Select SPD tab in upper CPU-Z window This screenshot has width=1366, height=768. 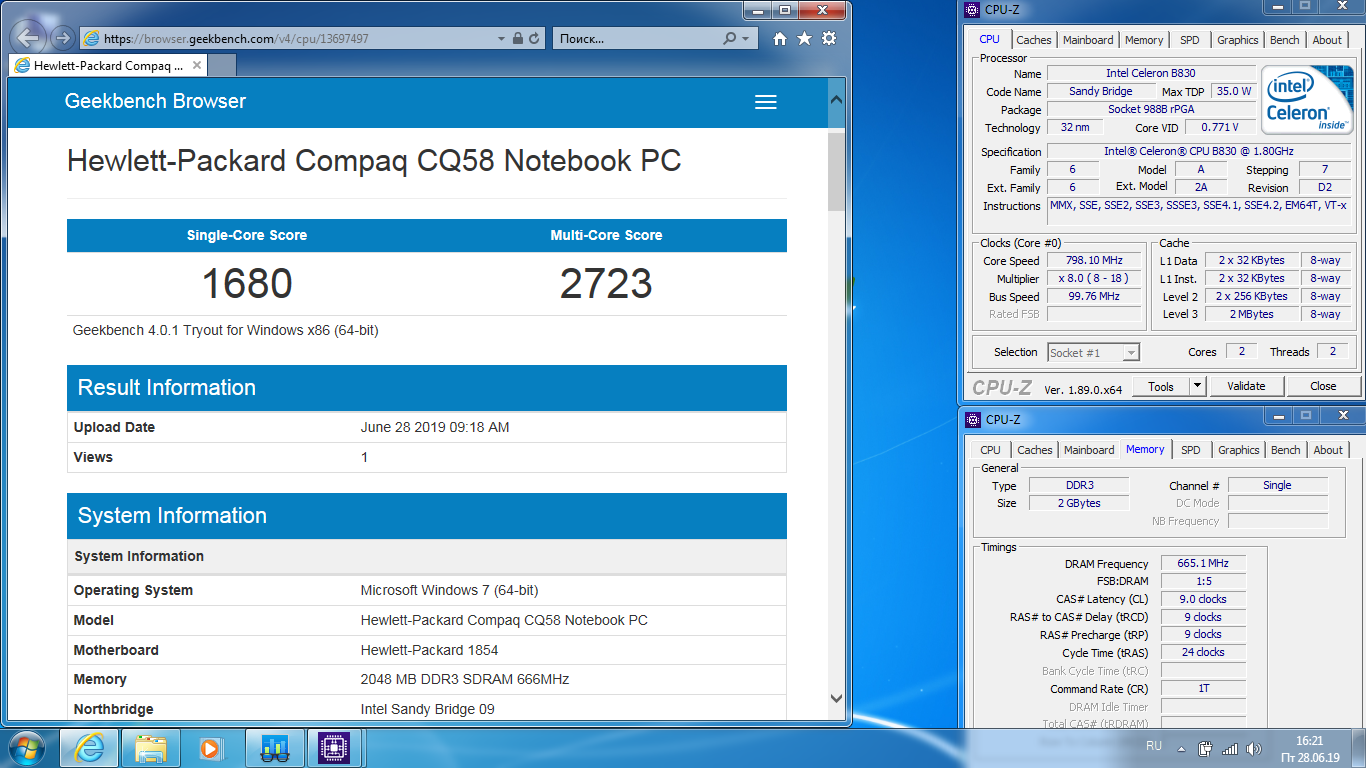1189,40
